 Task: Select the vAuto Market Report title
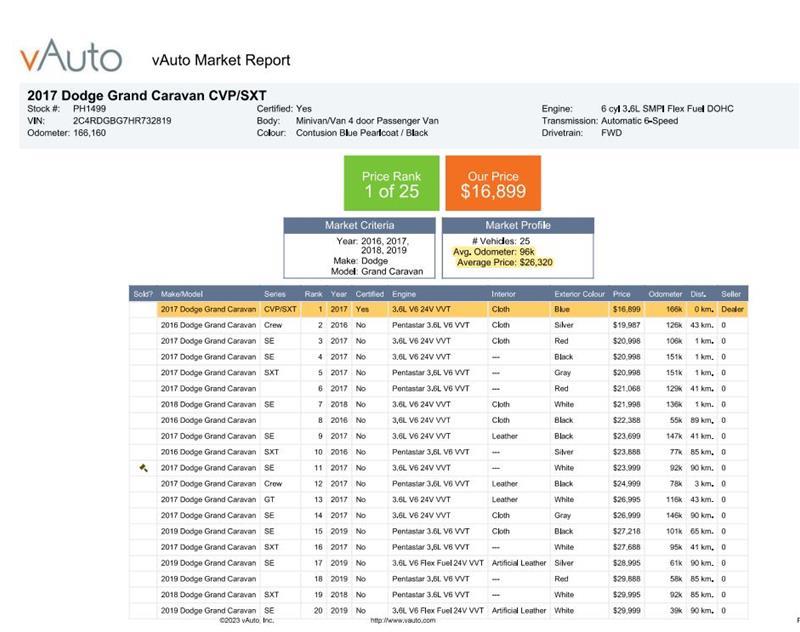click(221, 60)
